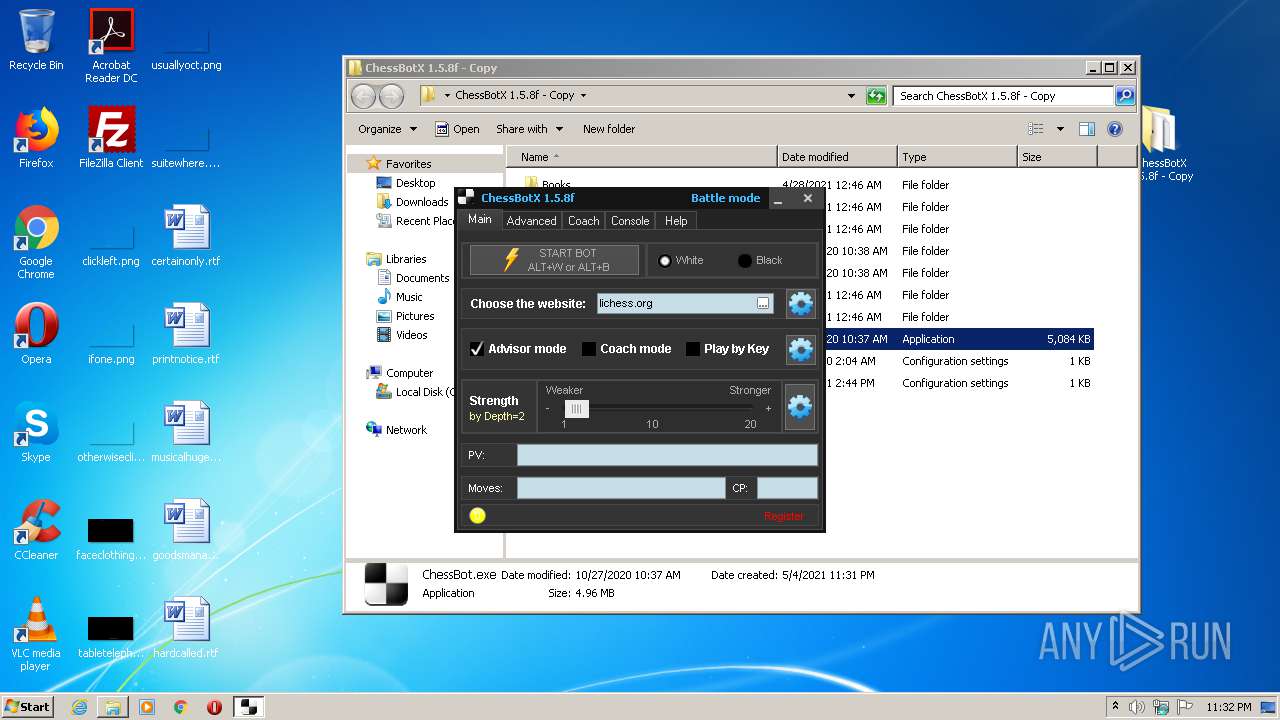This screenshot has height=720, width=1280.
Task: Select Network in navigation pane
Action: [396, 430]
